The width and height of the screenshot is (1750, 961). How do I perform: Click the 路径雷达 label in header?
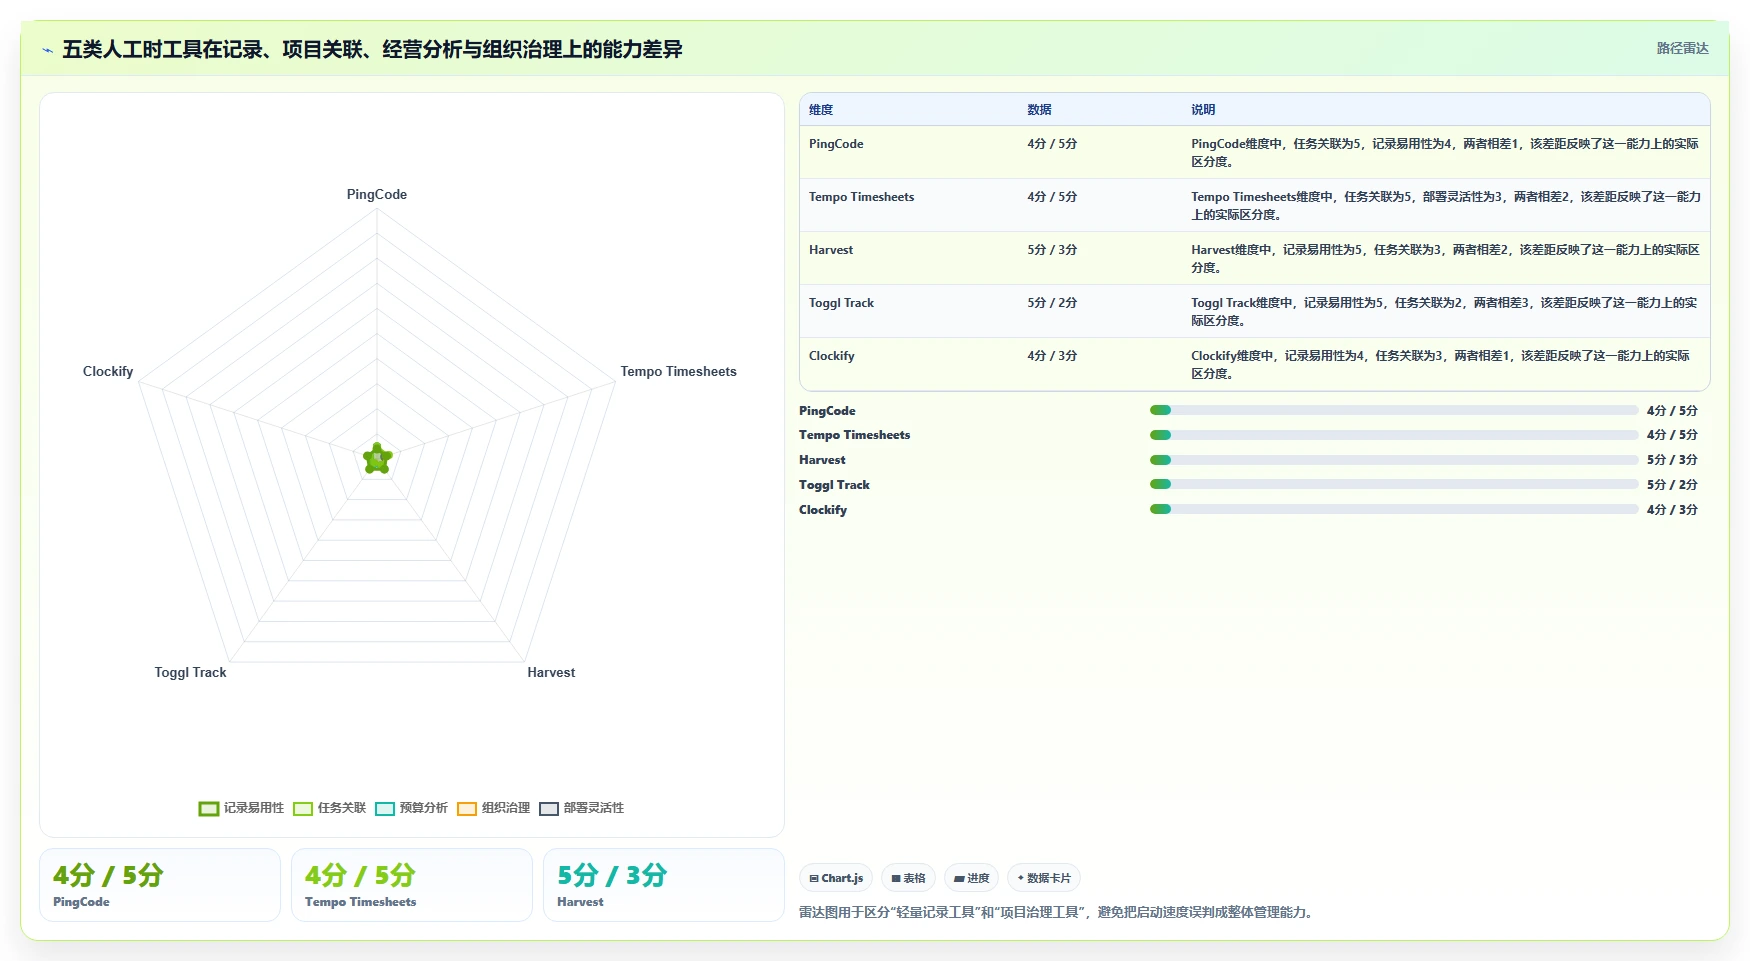[1682, 48]
